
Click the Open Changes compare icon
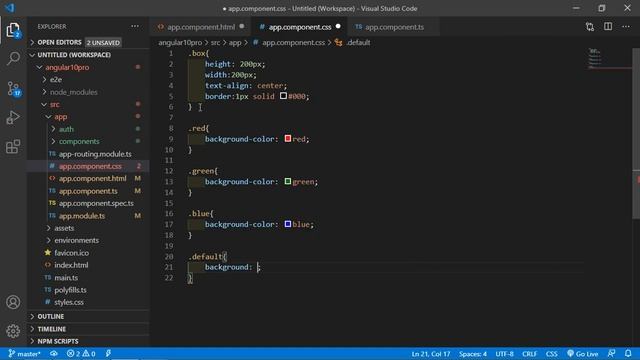click(589, 27)
